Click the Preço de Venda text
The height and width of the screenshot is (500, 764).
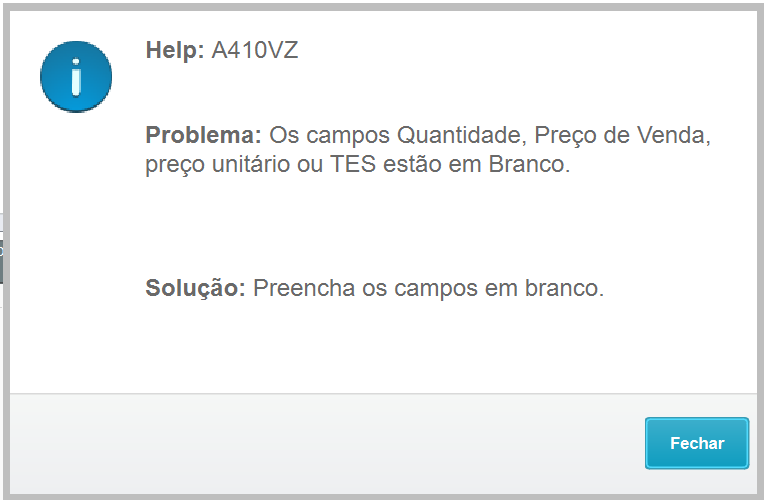pyautogui.click(x=622, y=135)
